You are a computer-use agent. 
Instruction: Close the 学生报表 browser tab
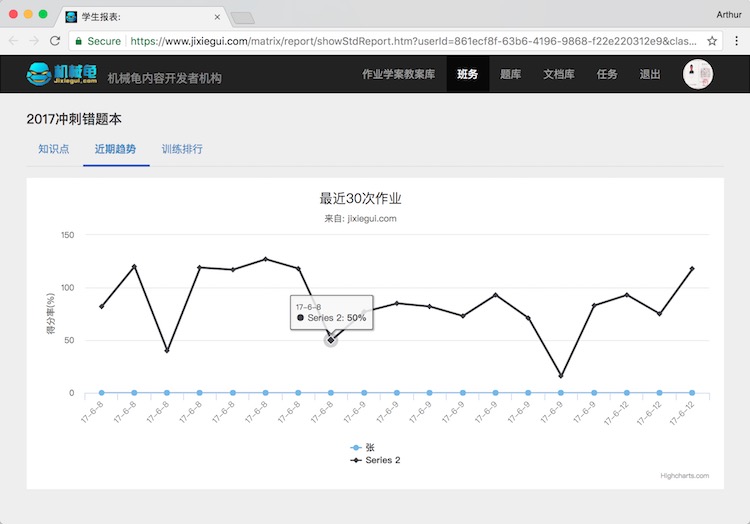(x=218, y=17)
